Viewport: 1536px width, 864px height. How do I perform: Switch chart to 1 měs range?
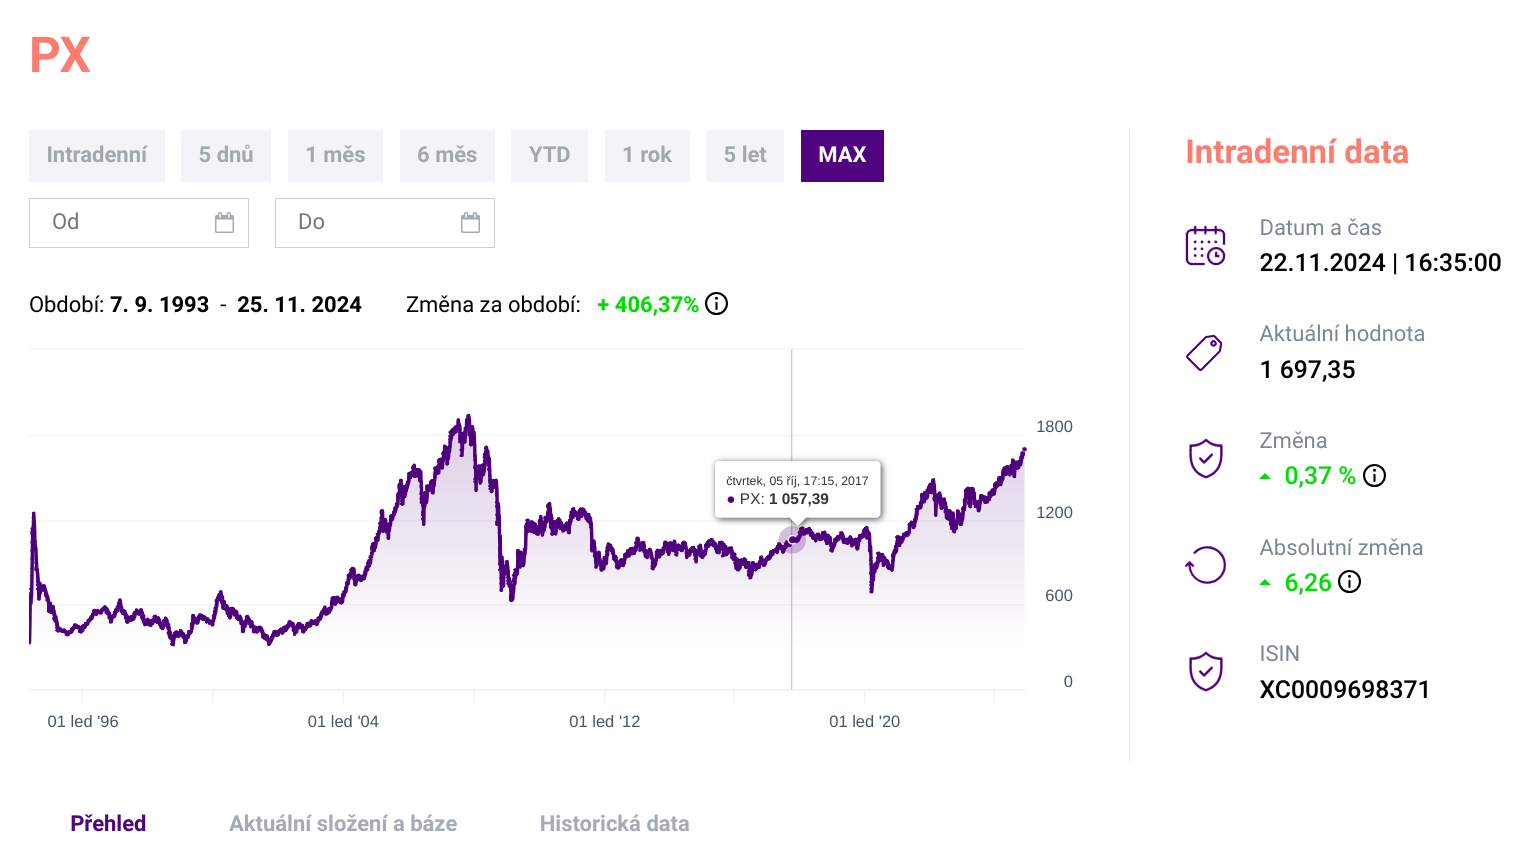click(335, 156)
